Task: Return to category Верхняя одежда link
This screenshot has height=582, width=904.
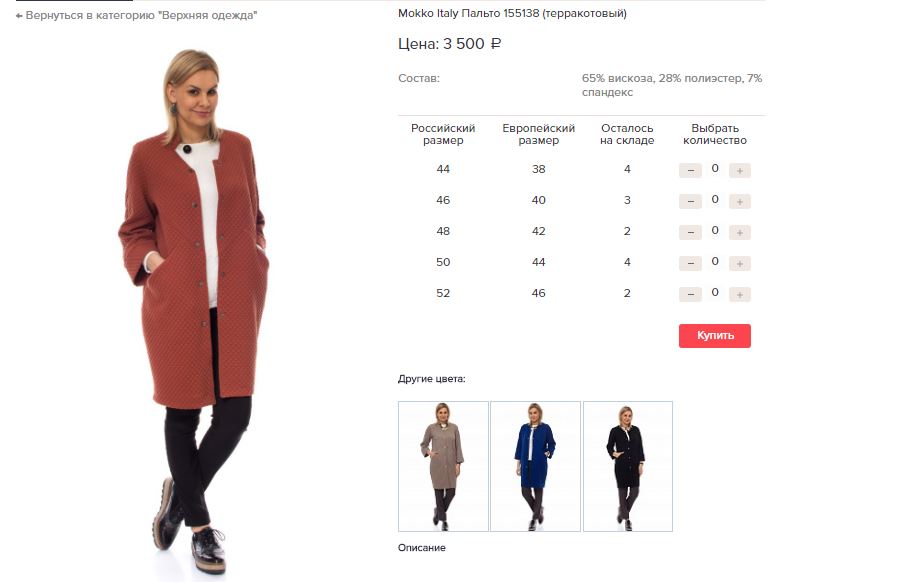Action: 141,16
